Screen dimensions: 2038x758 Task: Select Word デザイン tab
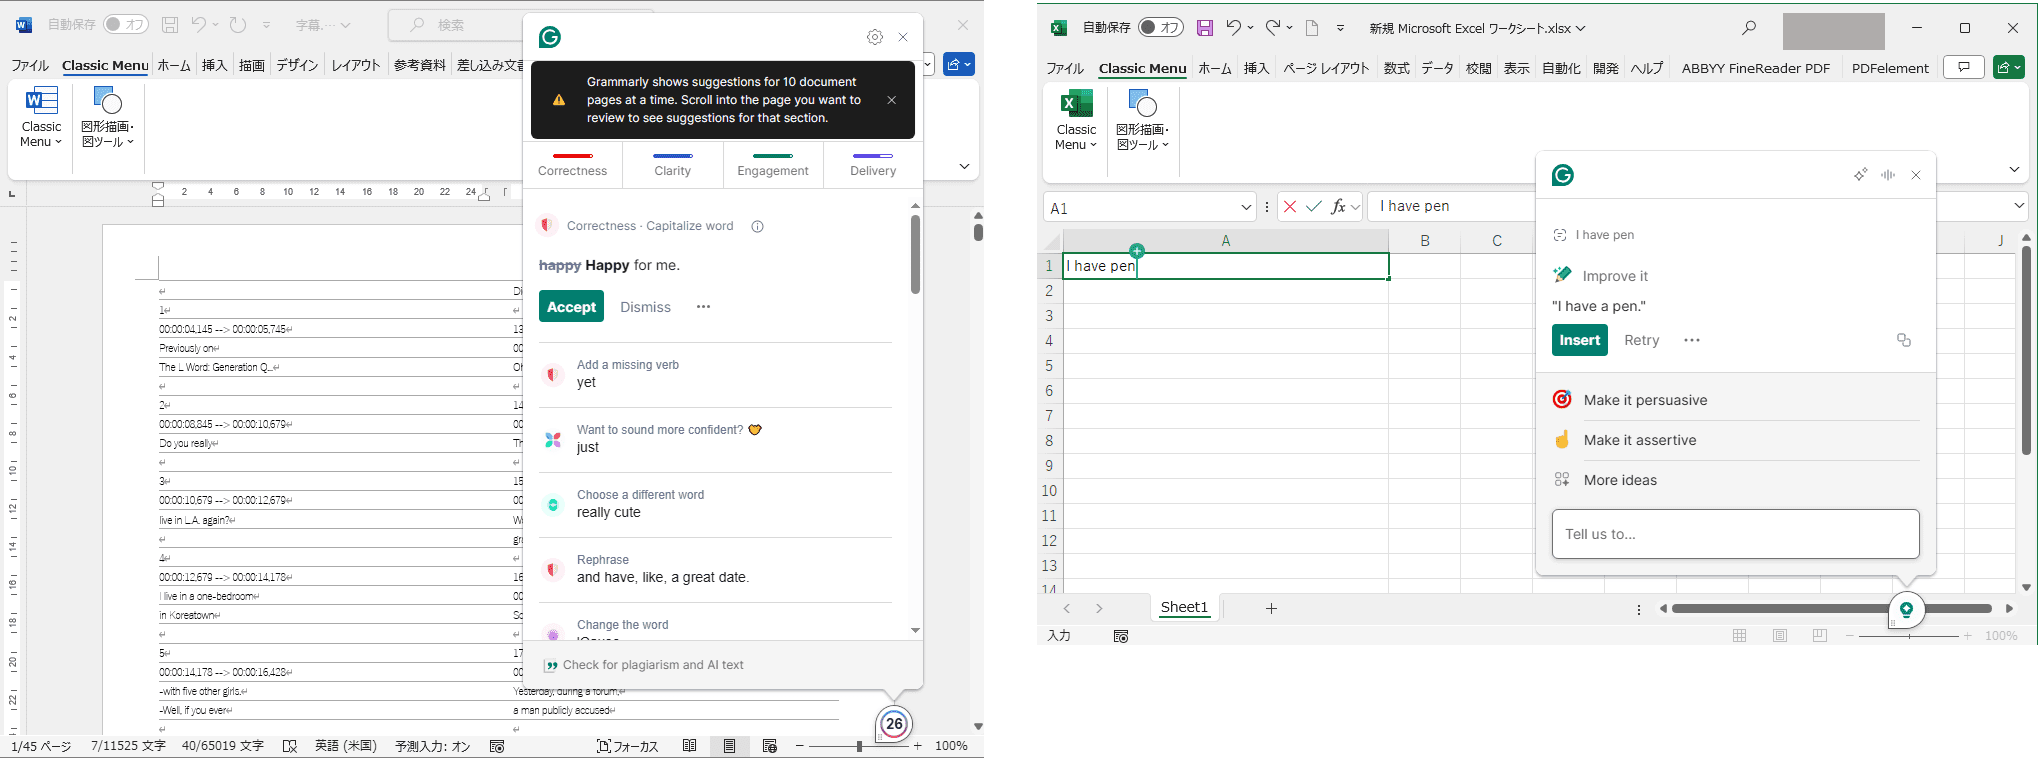coord(297,65)
